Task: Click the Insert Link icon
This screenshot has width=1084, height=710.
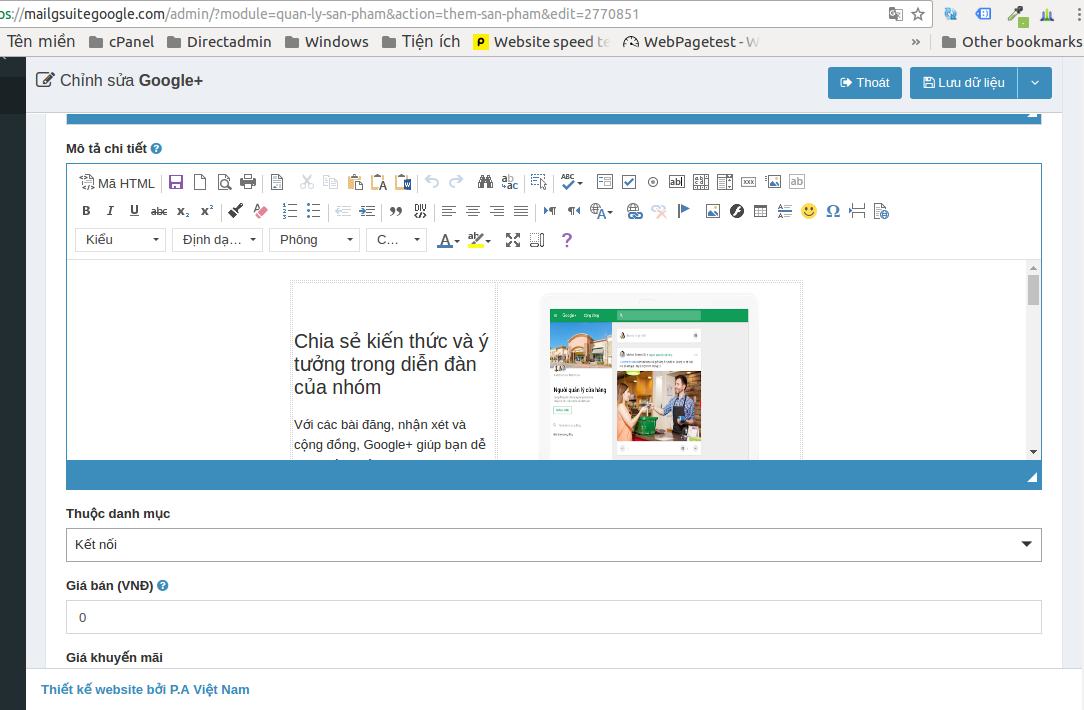Action: 635,211
